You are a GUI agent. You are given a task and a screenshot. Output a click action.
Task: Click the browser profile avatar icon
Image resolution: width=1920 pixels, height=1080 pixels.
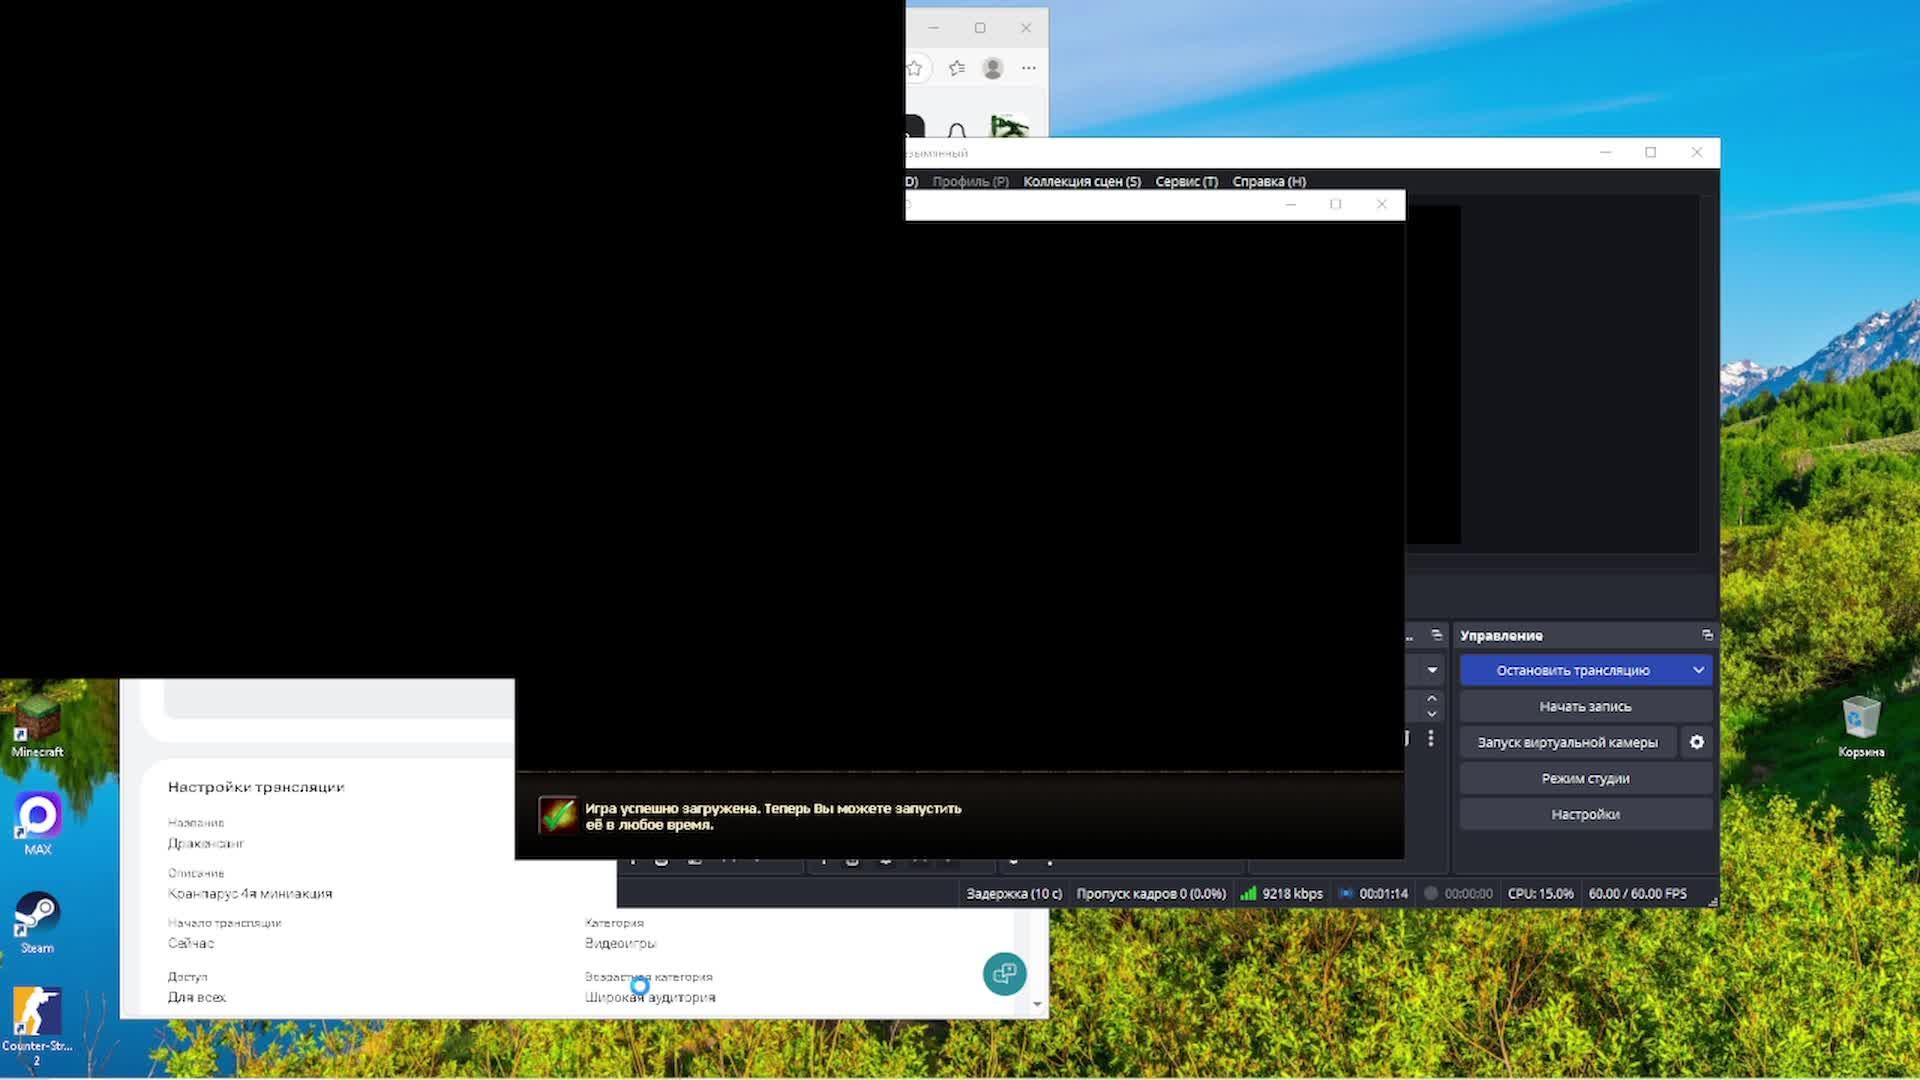993,68
